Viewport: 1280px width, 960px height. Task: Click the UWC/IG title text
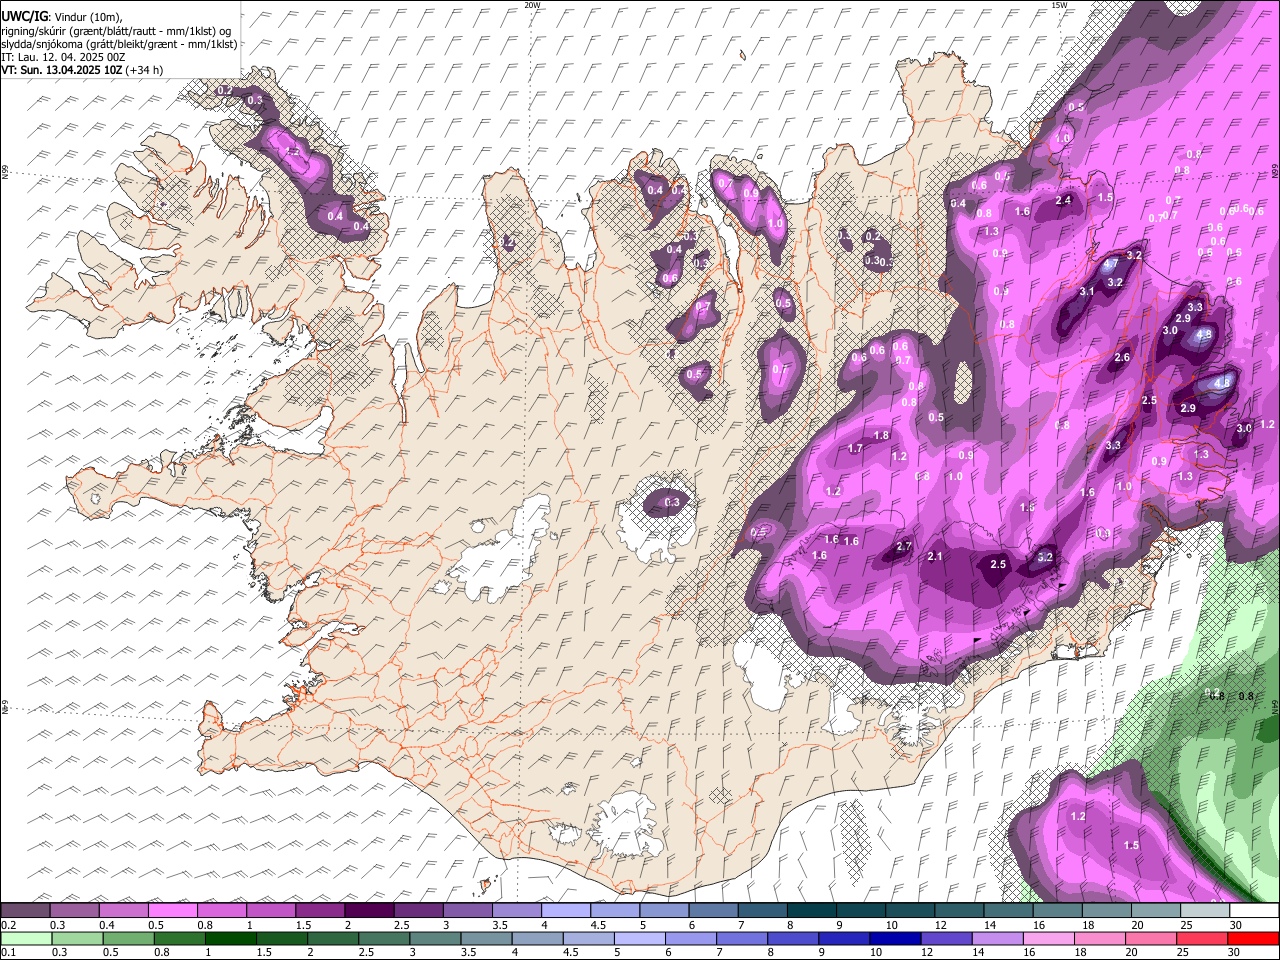coord(23,15)
